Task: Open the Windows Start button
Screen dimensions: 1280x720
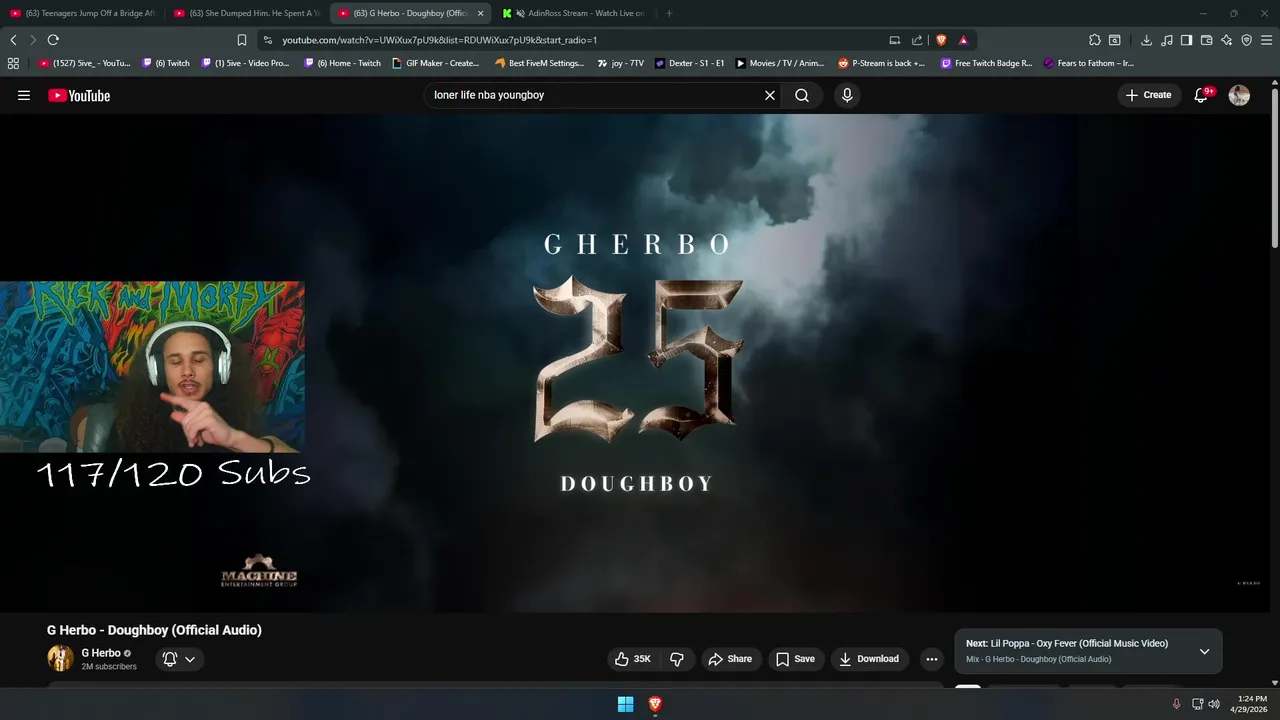Action: (x=625, y=704)
